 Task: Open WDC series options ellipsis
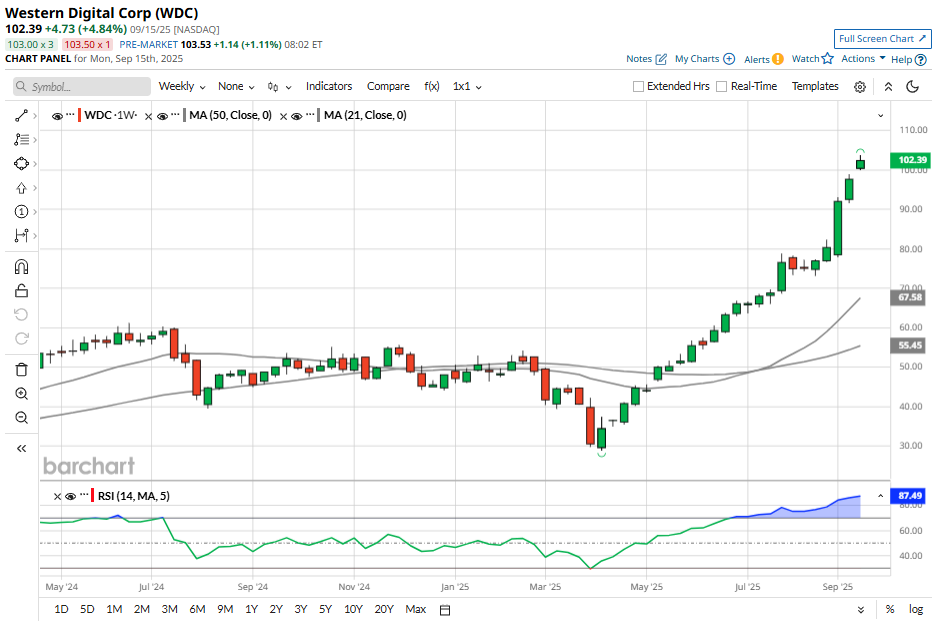pyautogui.click(x=70, y=114)
